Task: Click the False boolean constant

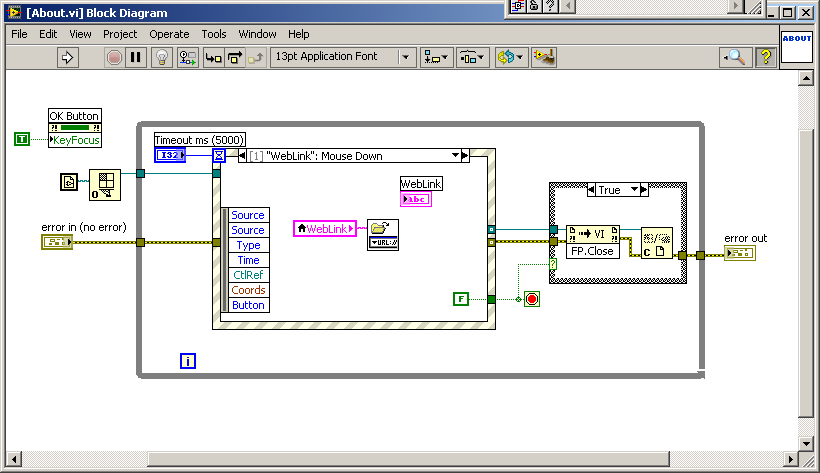Action: (461, 299)
